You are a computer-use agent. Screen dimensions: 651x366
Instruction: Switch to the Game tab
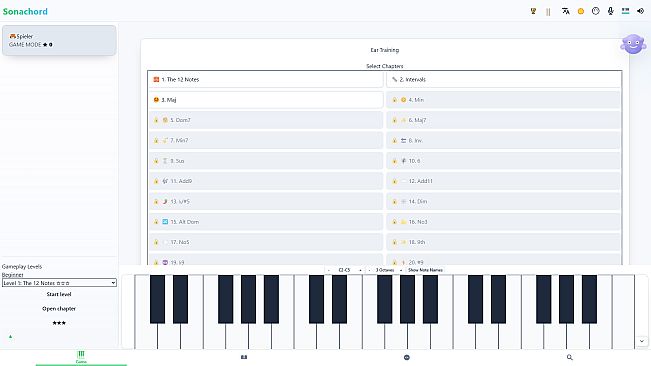(81, 356)
